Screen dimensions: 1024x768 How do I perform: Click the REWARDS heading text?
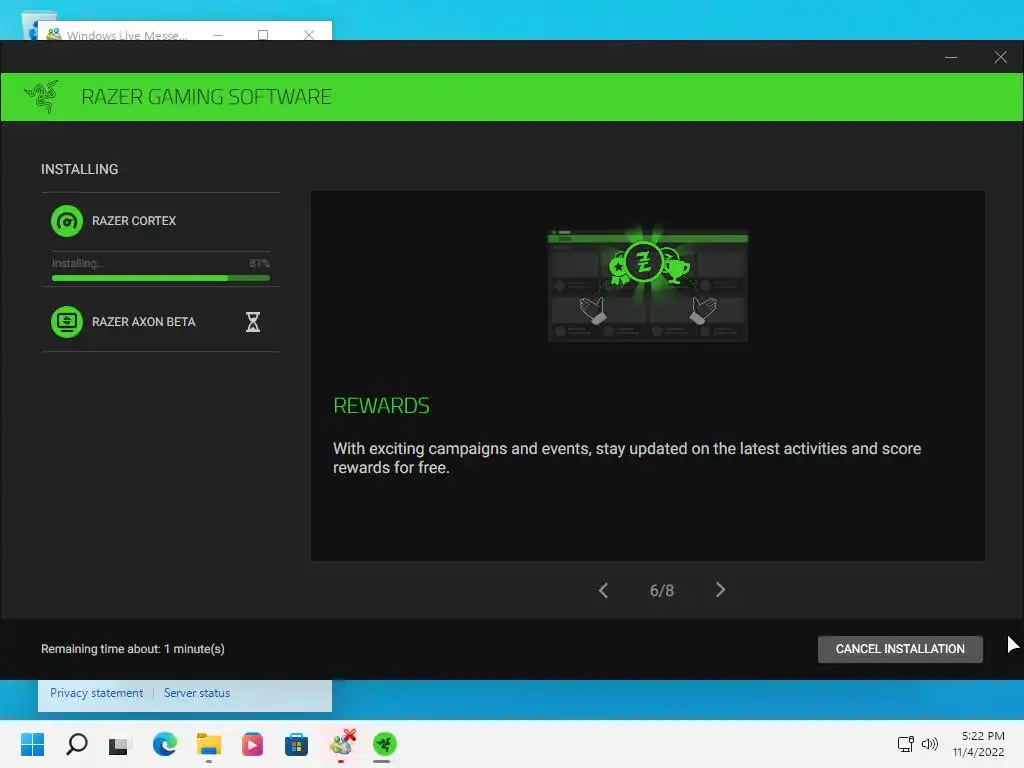381,406
